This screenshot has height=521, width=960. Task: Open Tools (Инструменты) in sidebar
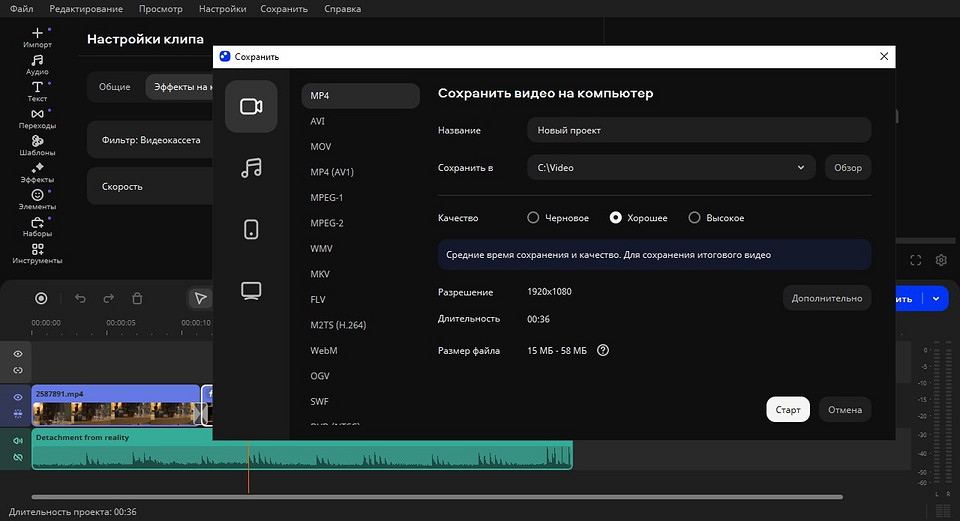tap(37, 253)
